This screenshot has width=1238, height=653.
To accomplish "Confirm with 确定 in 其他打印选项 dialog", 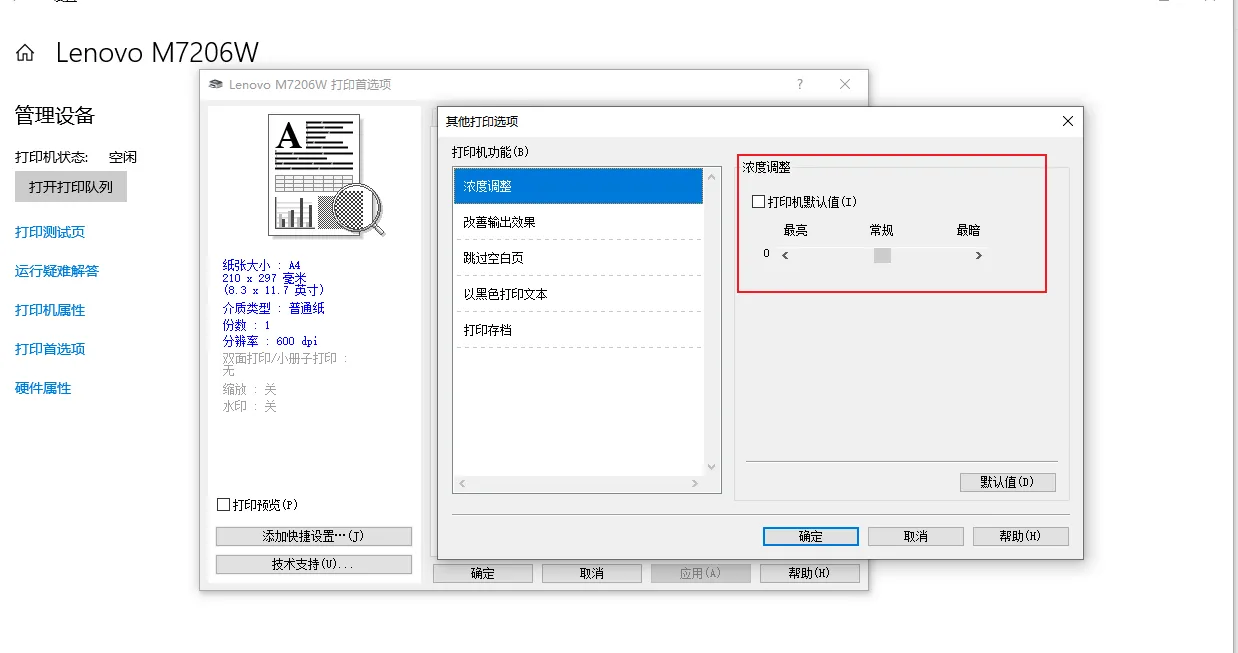I will (810, 536).
